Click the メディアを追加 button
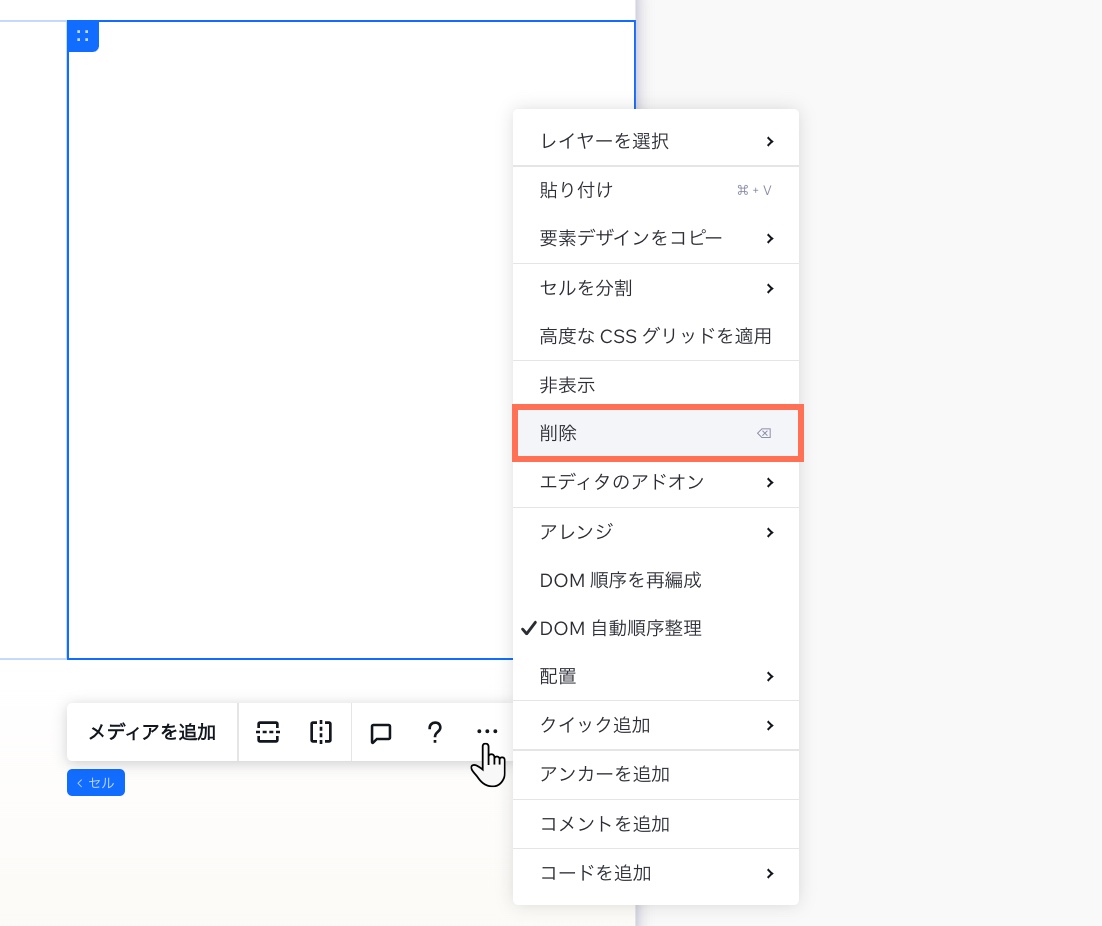 [x=152, y=732]
